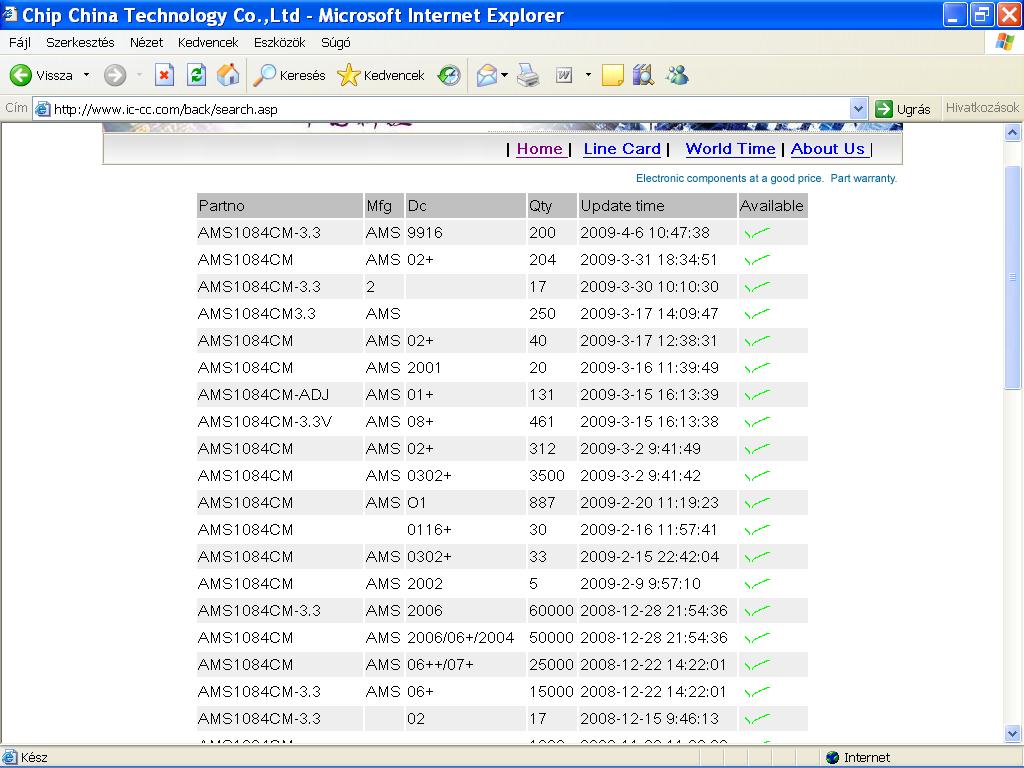Open the History clock icon
1024x768 pixels.
[x=449, y=75]
